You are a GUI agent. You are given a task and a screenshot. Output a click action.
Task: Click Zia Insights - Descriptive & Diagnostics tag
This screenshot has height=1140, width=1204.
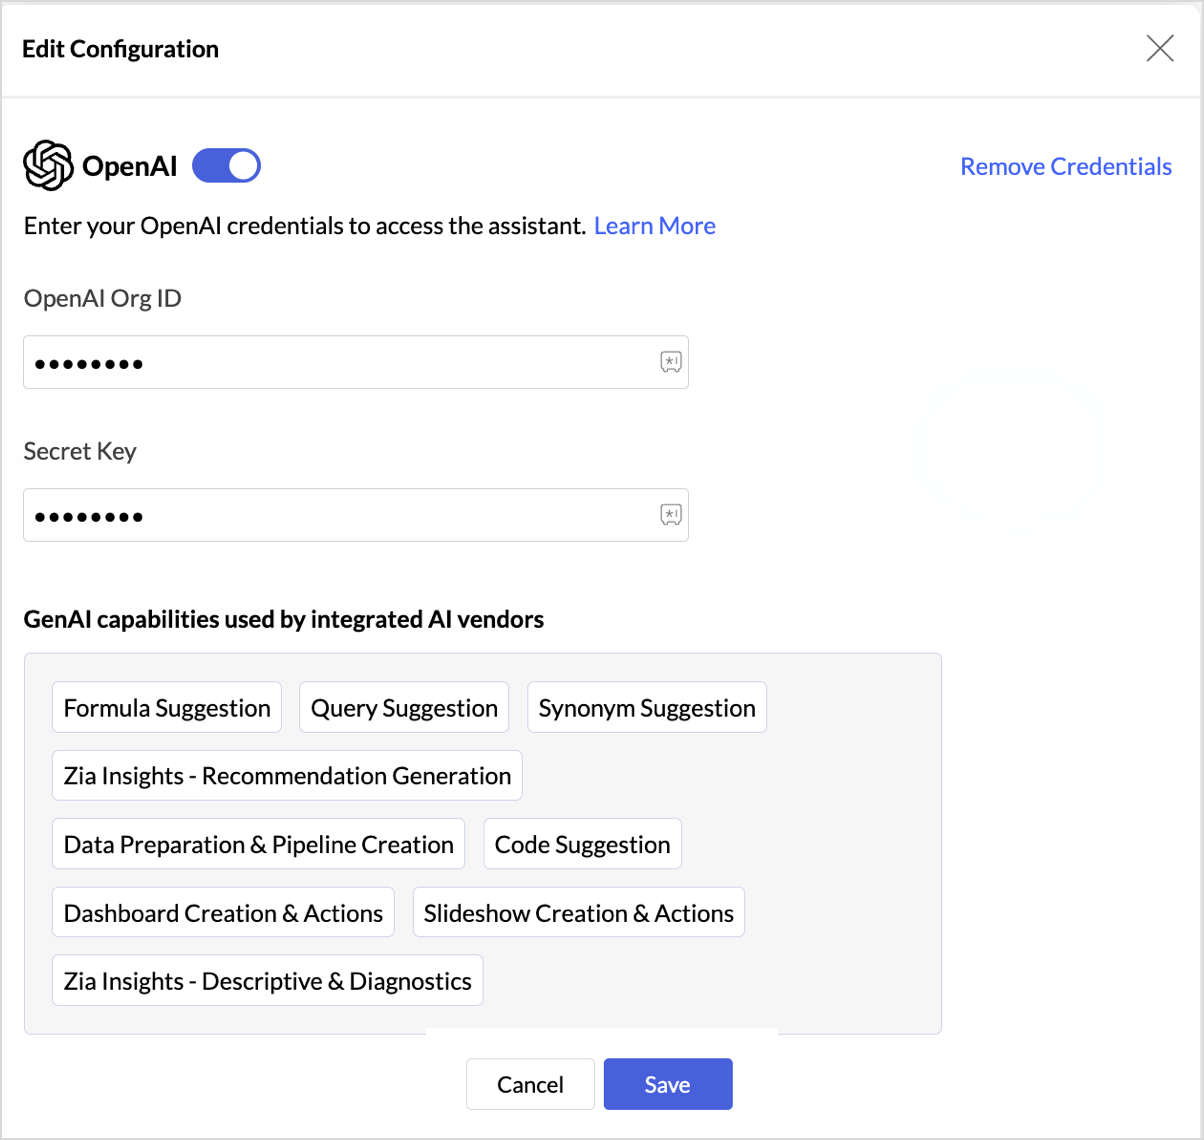268,981
